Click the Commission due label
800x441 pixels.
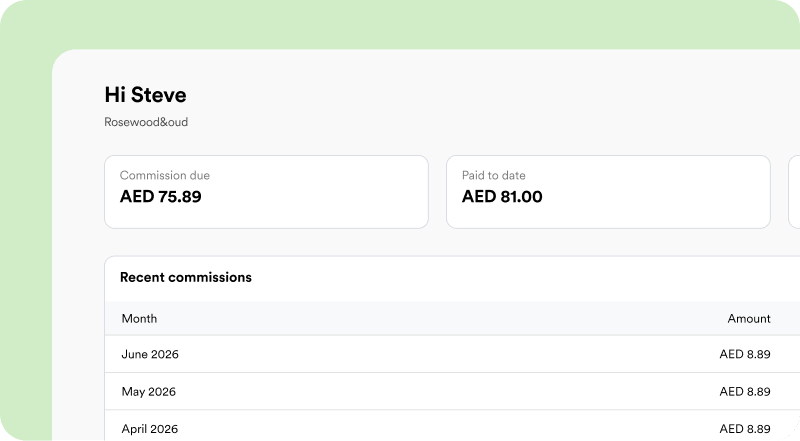click(x=165, y=176)
